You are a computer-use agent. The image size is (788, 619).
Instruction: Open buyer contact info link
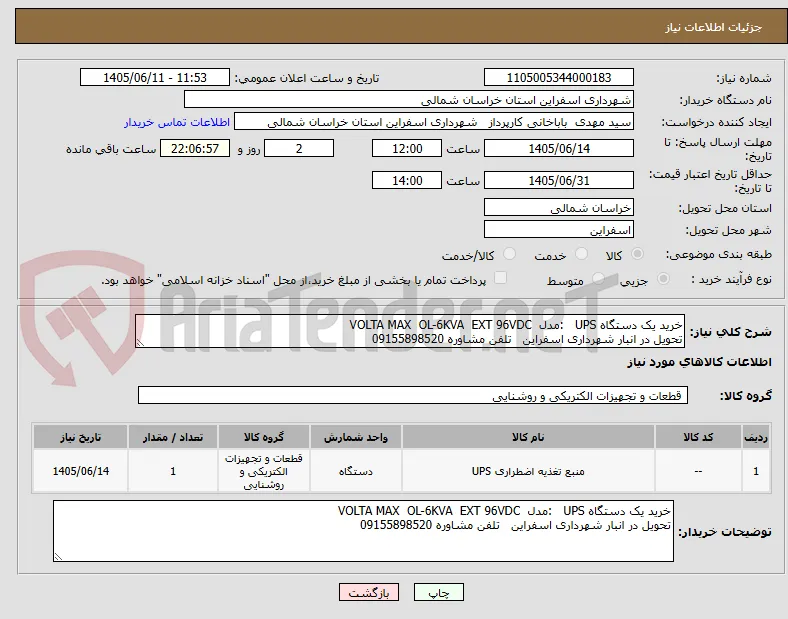[177, 122]
